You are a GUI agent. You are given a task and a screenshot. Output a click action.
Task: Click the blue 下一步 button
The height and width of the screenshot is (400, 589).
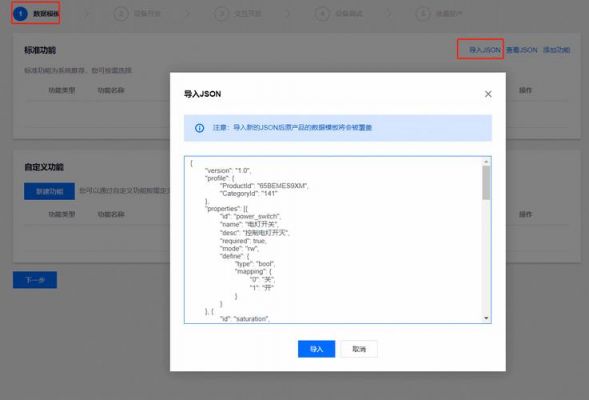[35, 280]
